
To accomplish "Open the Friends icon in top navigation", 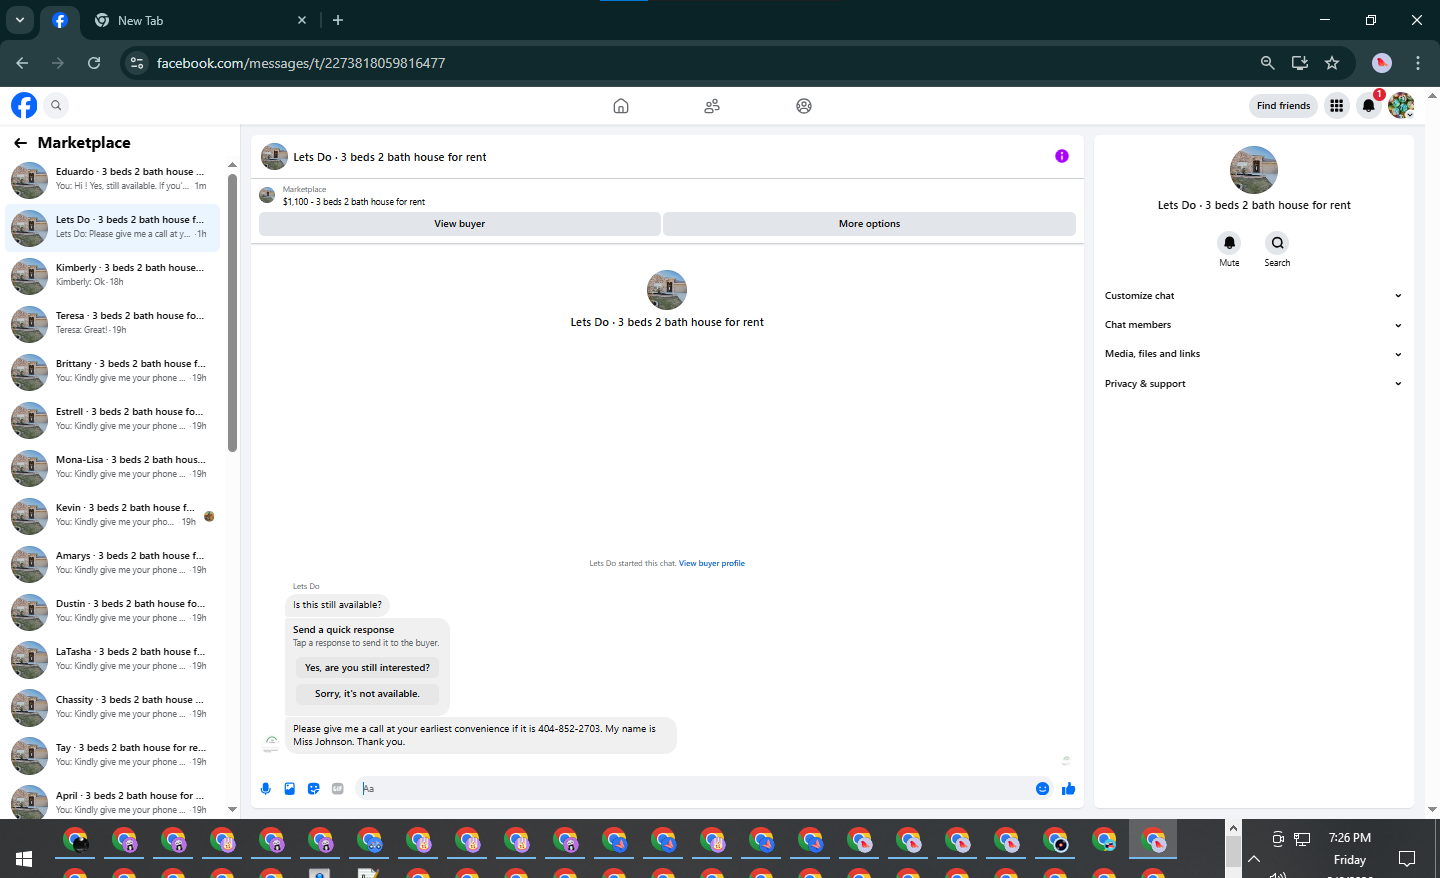I will pyautogui.click(x=712, y=106).
